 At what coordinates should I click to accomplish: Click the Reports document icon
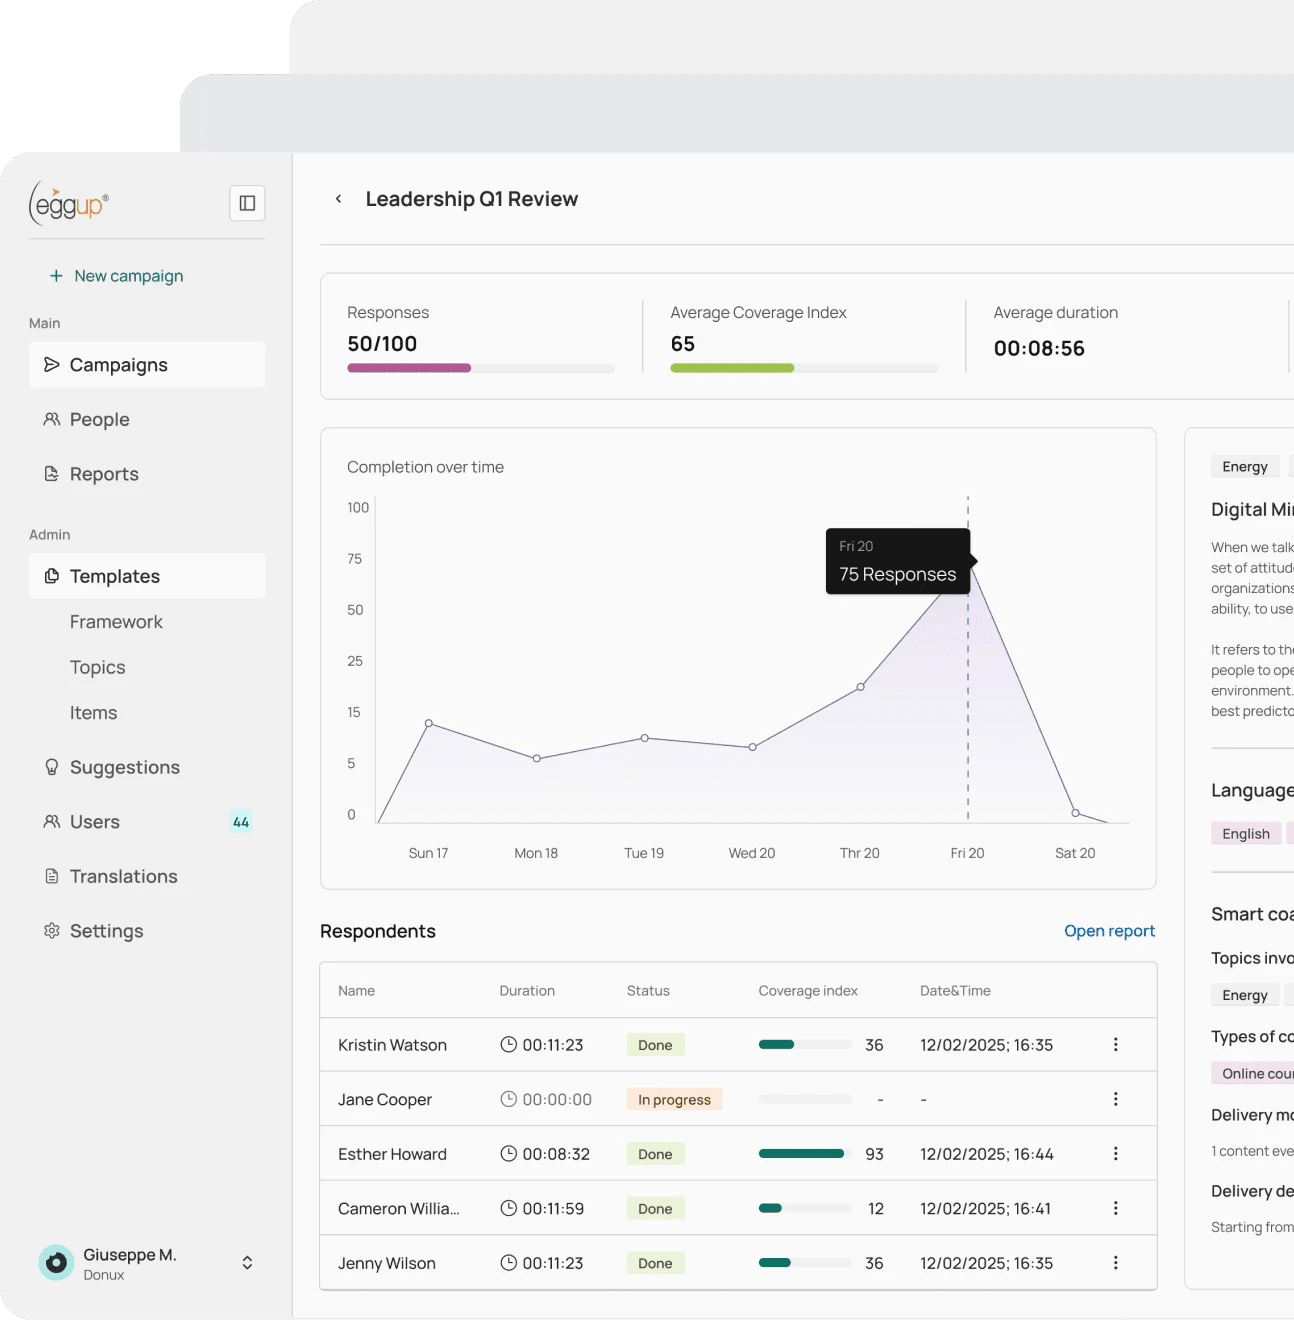coord(52,474)
